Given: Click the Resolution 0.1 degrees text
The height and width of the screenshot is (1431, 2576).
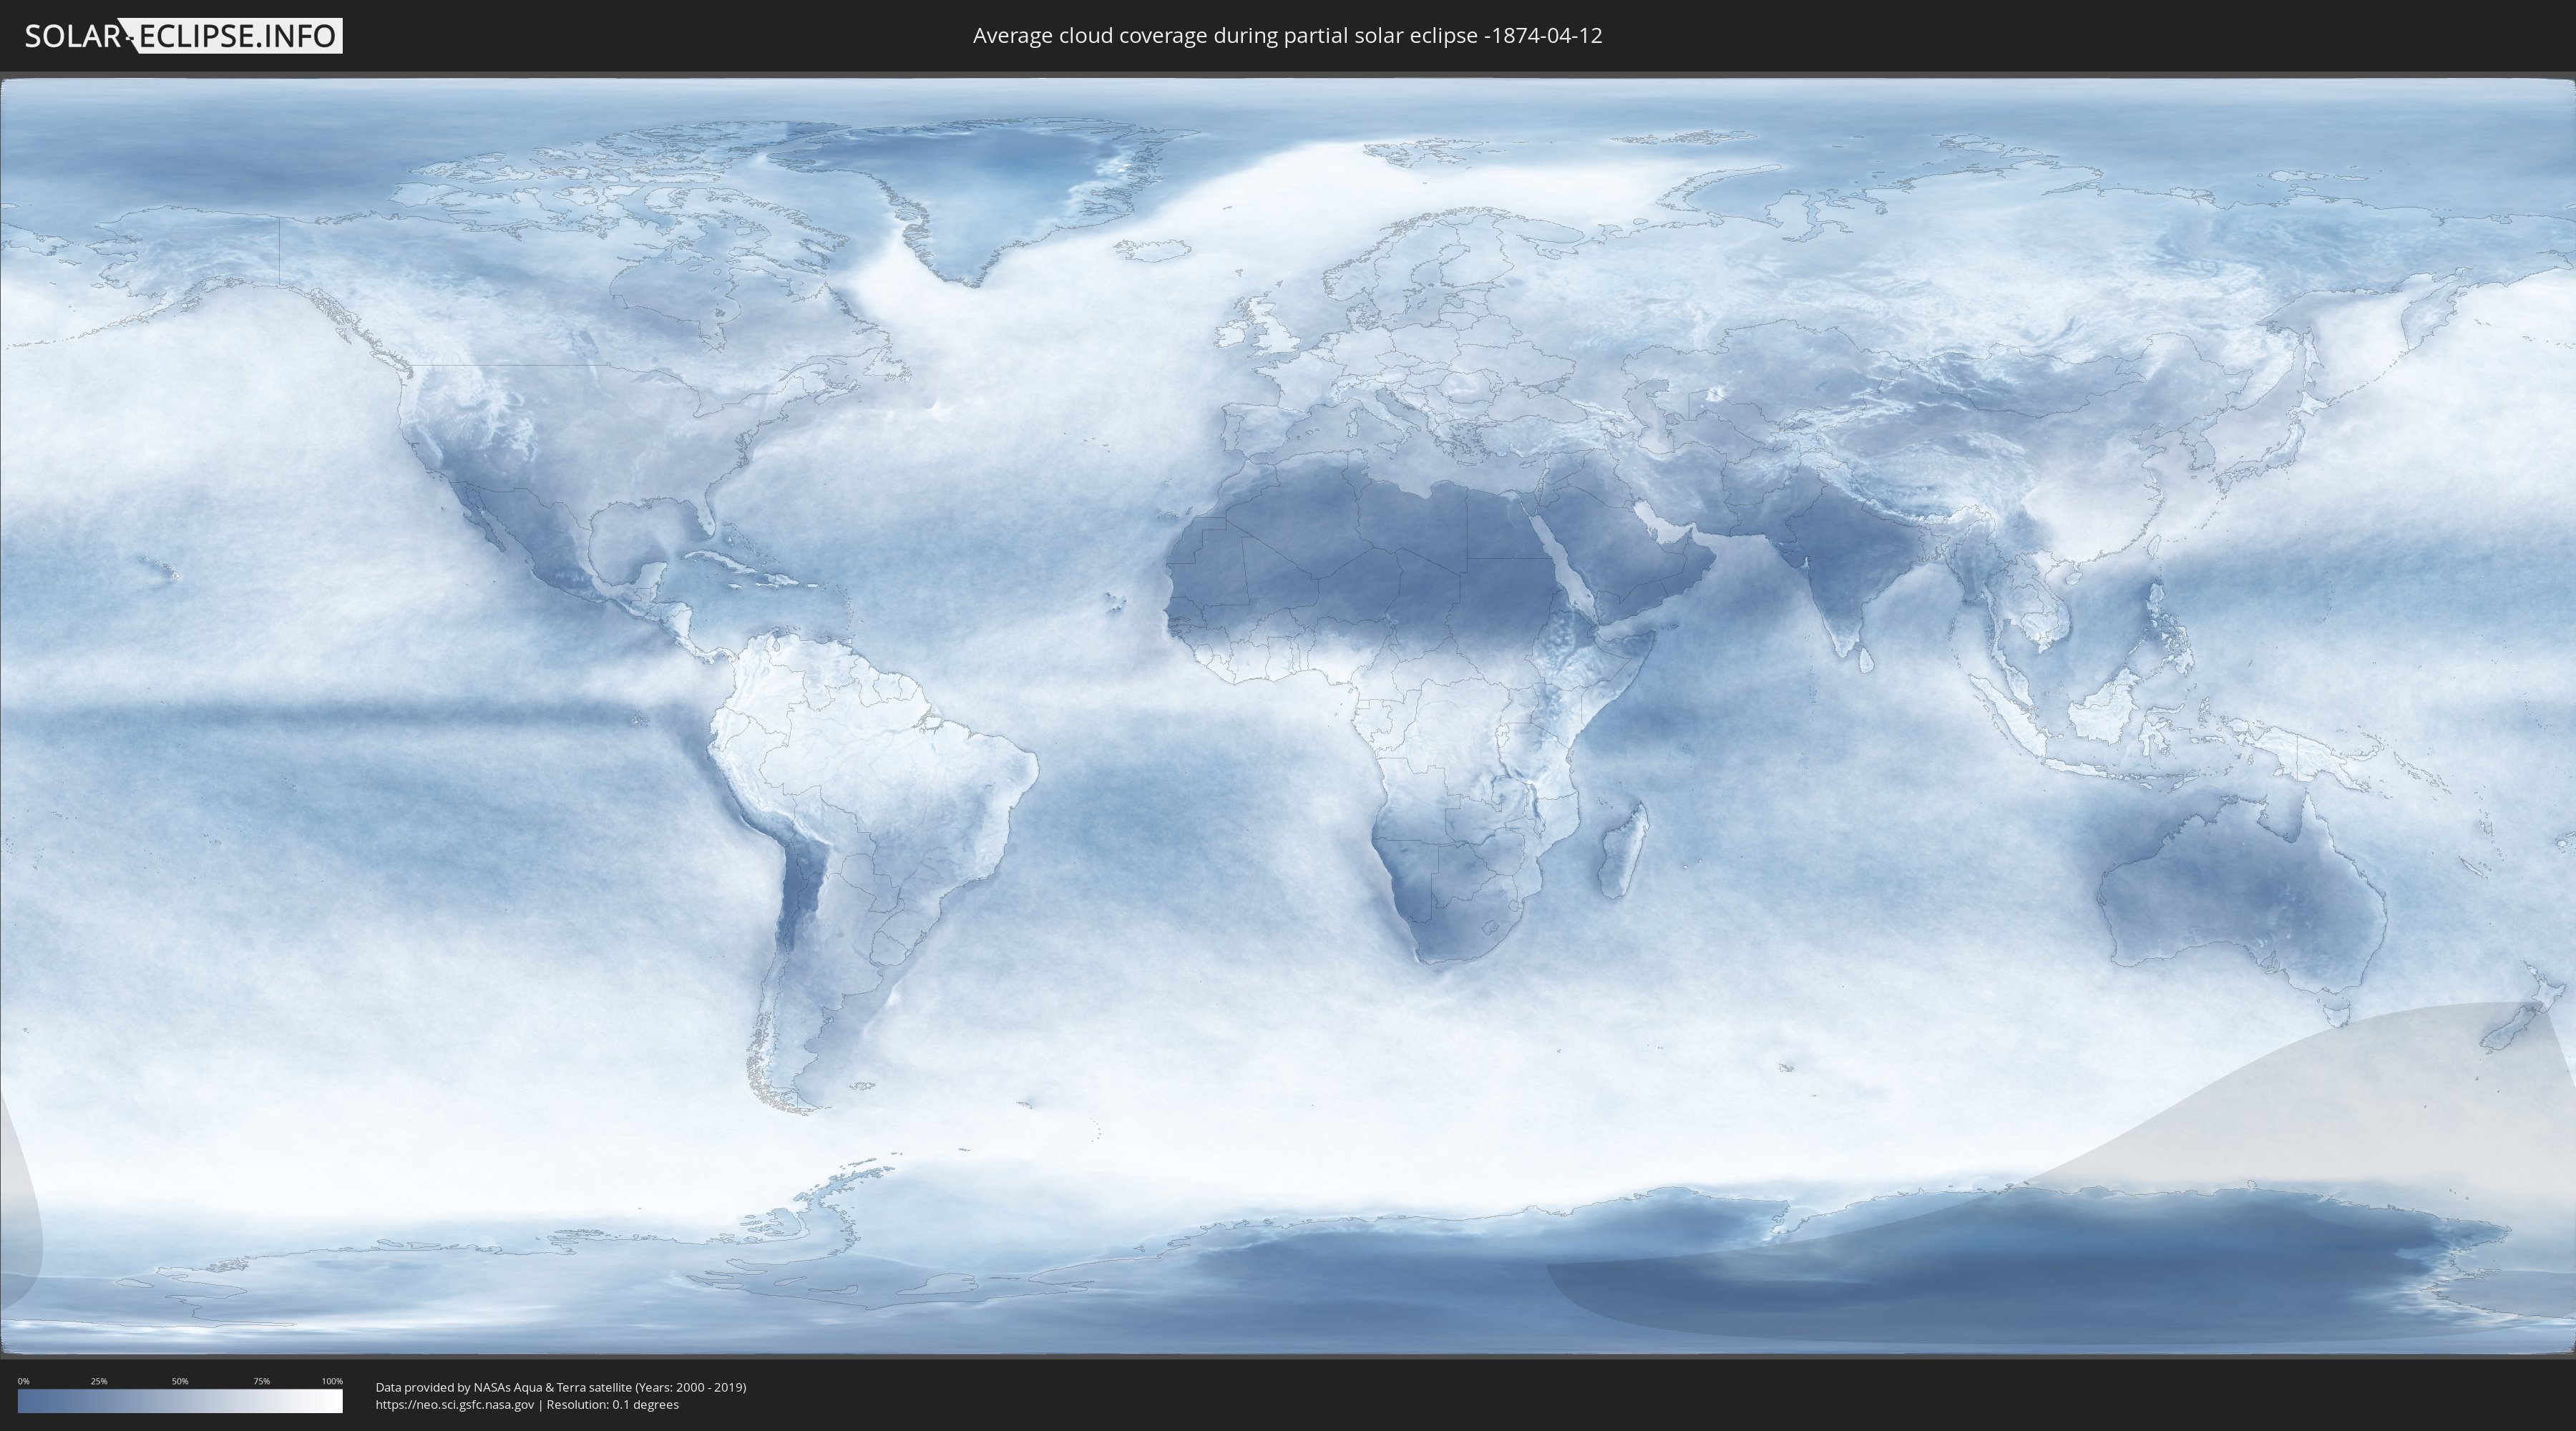Looking at the screenshot, I should point(612,1404).
